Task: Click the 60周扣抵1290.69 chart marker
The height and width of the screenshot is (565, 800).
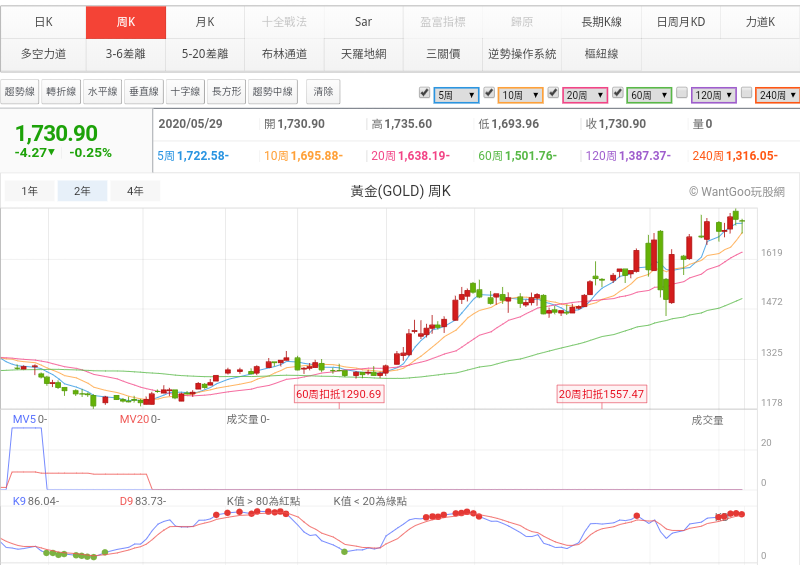Action: click(339, 395)
